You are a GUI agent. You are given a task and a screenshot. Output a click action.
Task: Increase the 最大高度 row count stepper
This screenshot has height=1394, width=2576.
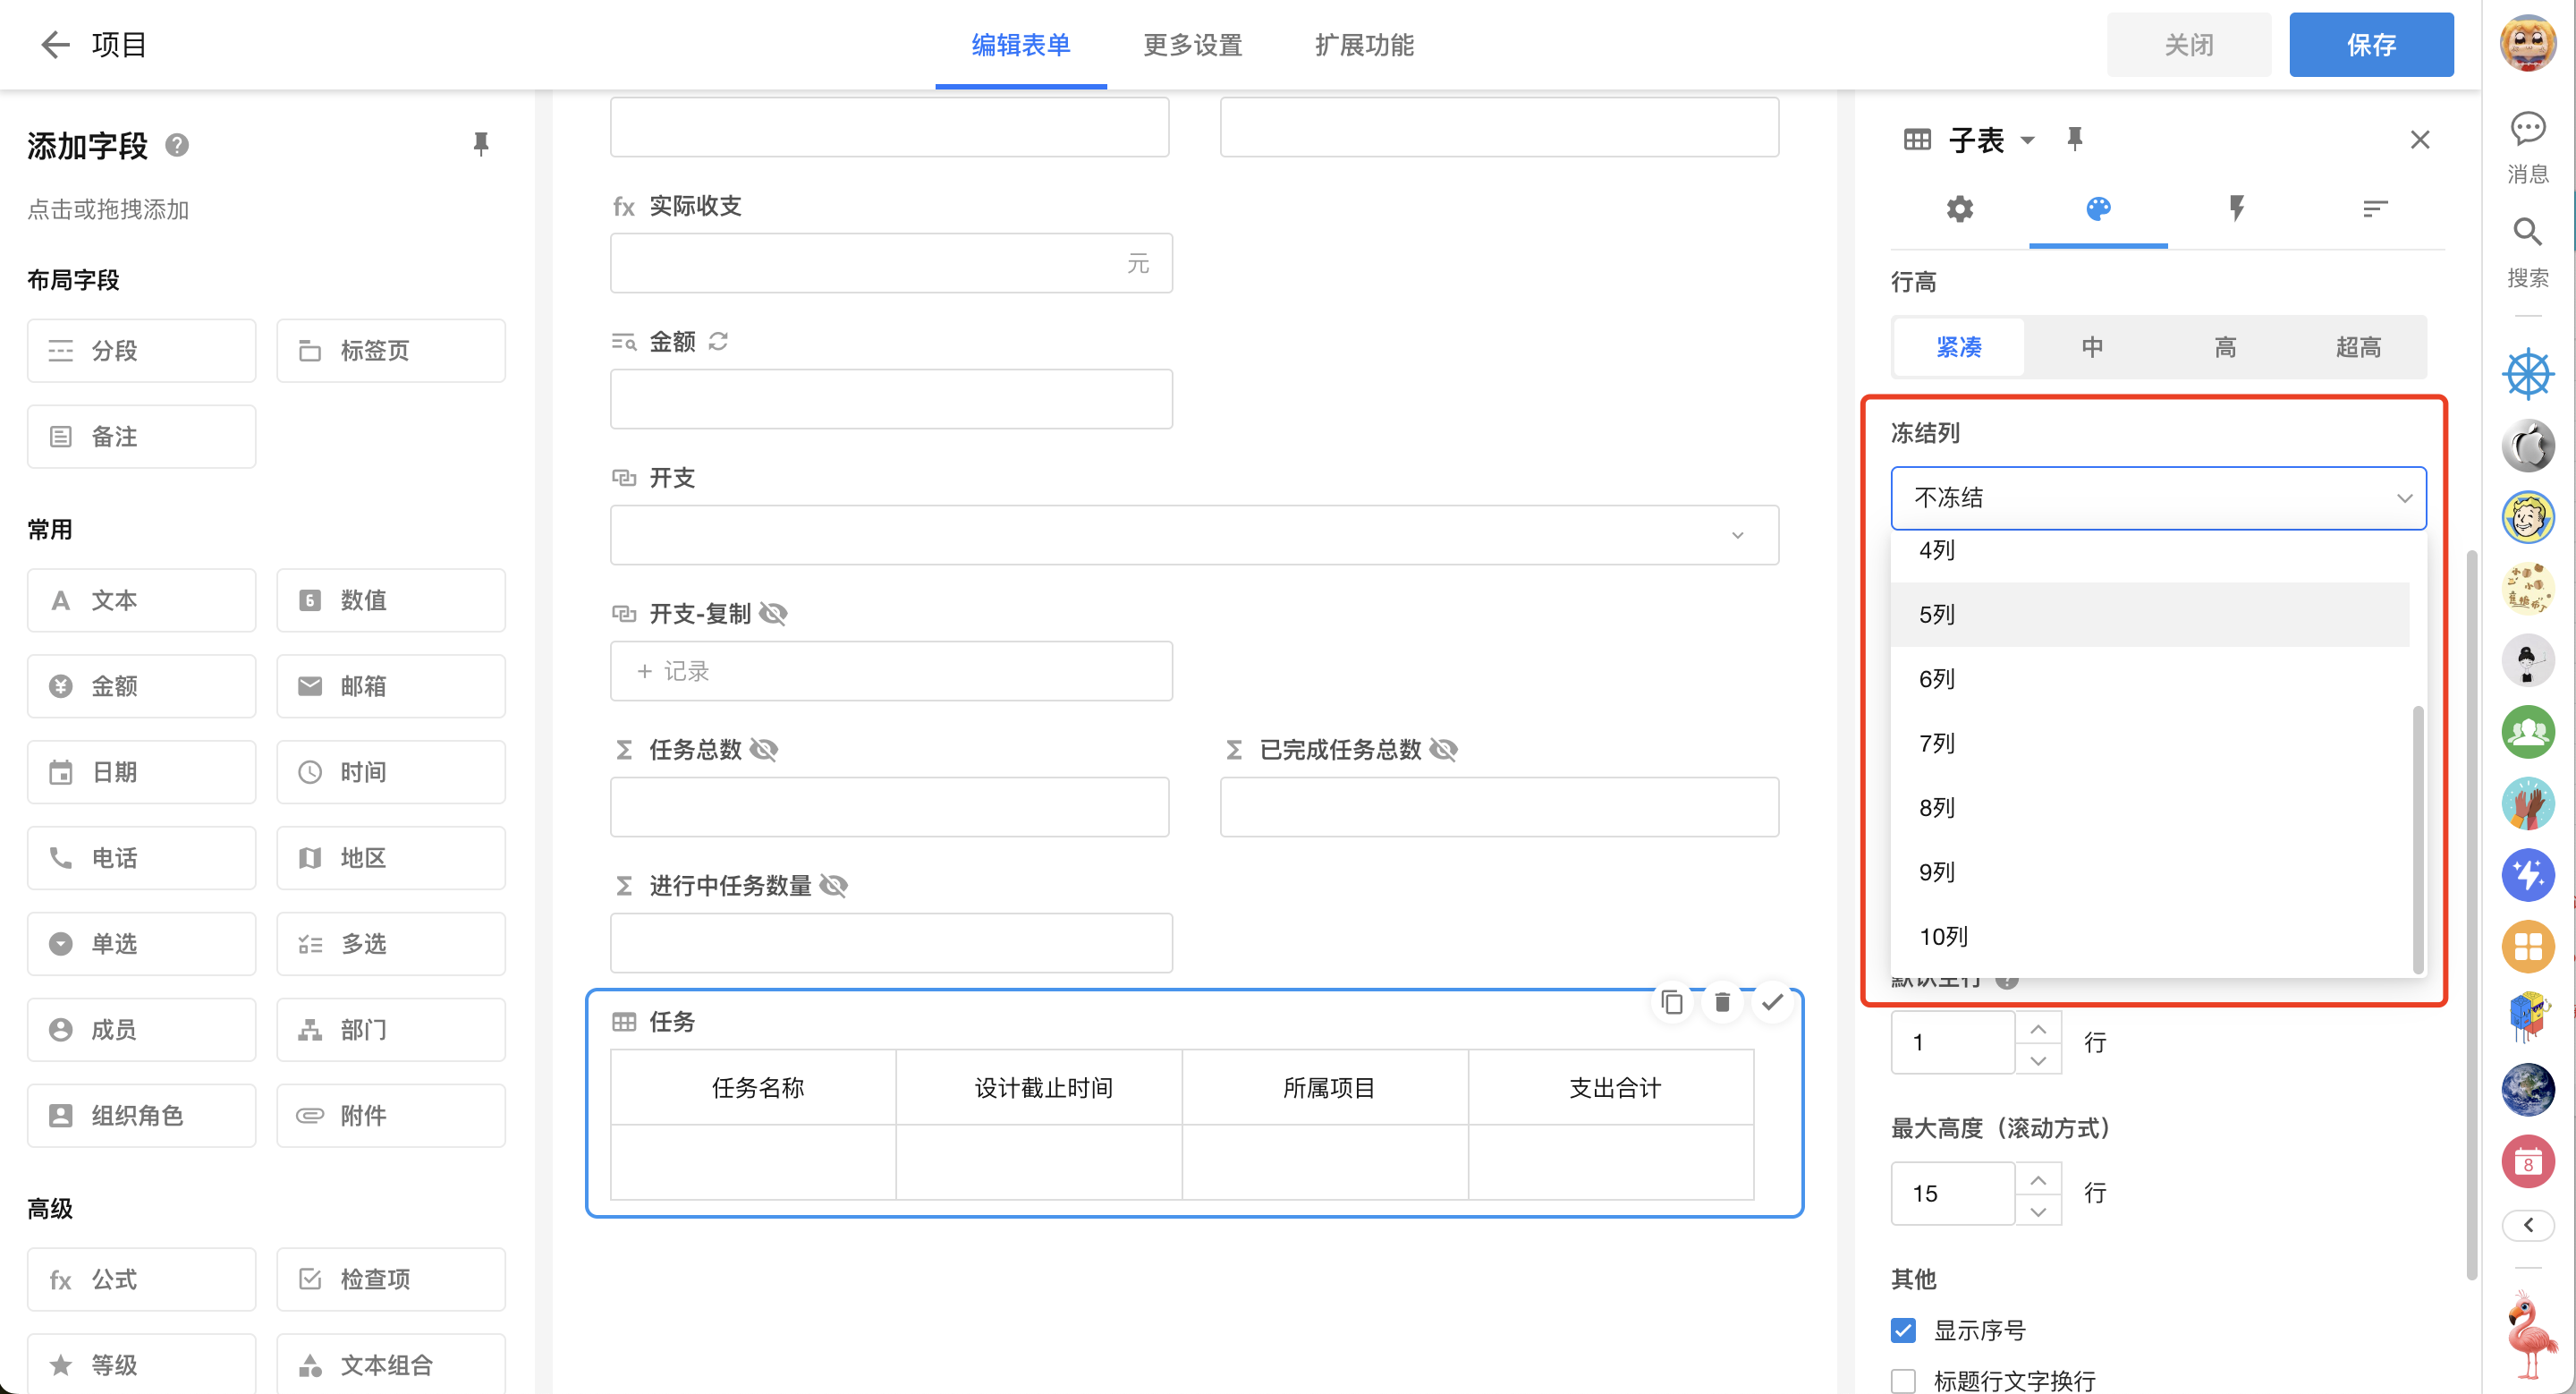(2037, 1180)
